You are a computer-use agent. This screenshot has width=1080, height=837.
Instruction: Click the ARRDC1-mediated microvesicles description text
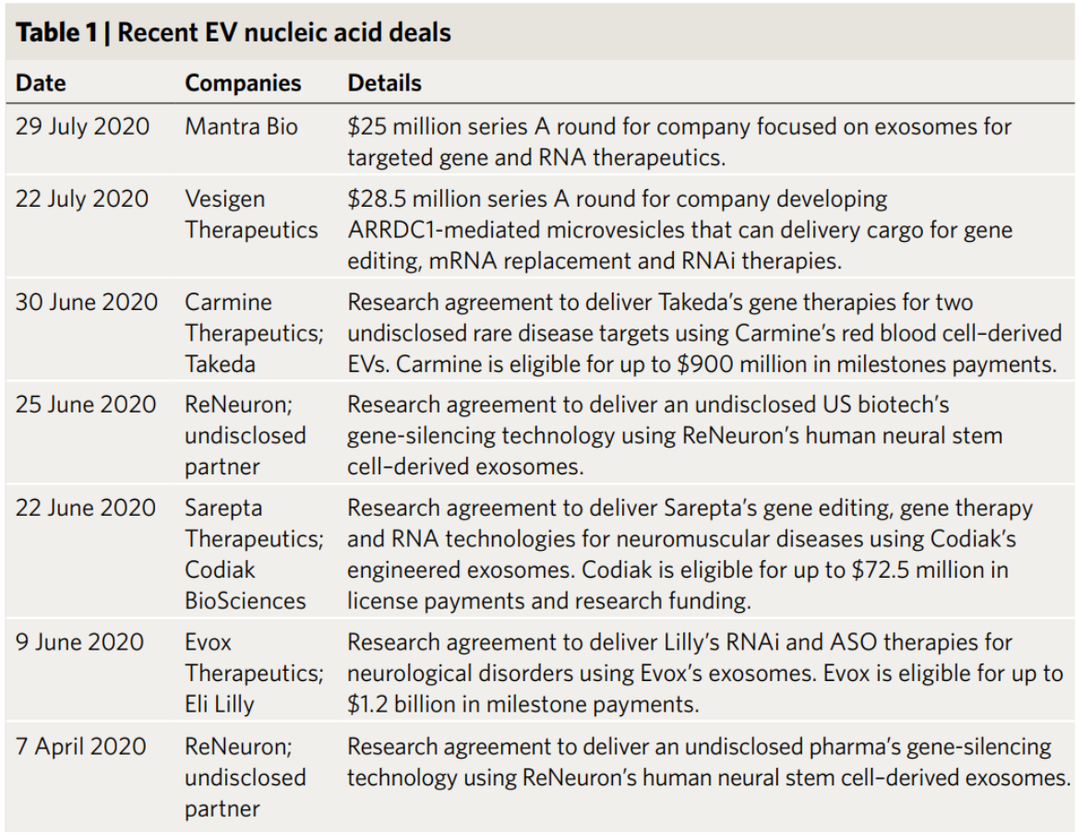(x=679, y=230)
